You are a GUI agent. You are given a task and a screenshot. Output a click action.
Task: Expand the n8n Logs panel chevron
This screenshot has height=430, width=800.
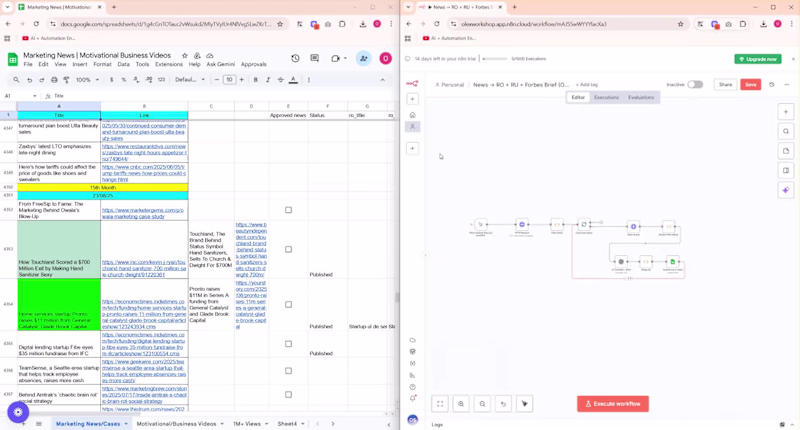pyautogui.click(x=792, y=424)
